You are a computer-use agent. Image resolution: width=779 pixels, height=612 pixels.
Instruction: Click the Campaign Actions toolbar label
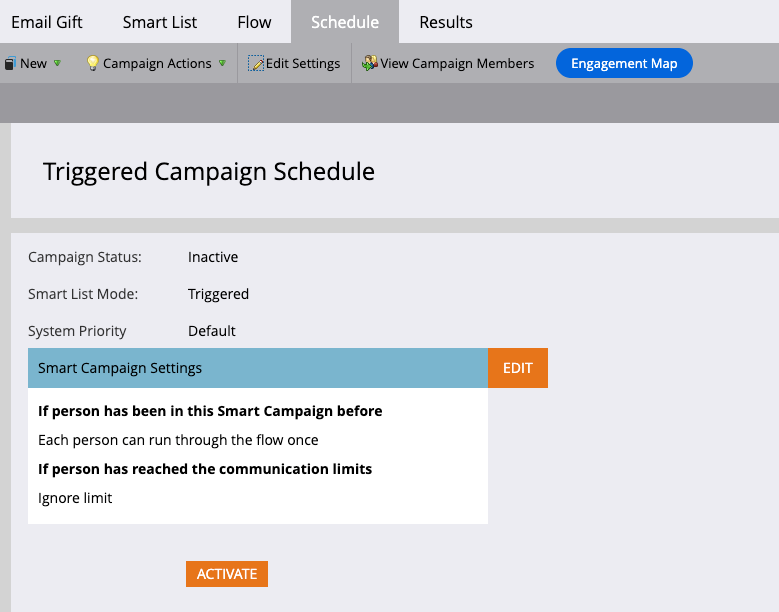[x=157, y=64]
